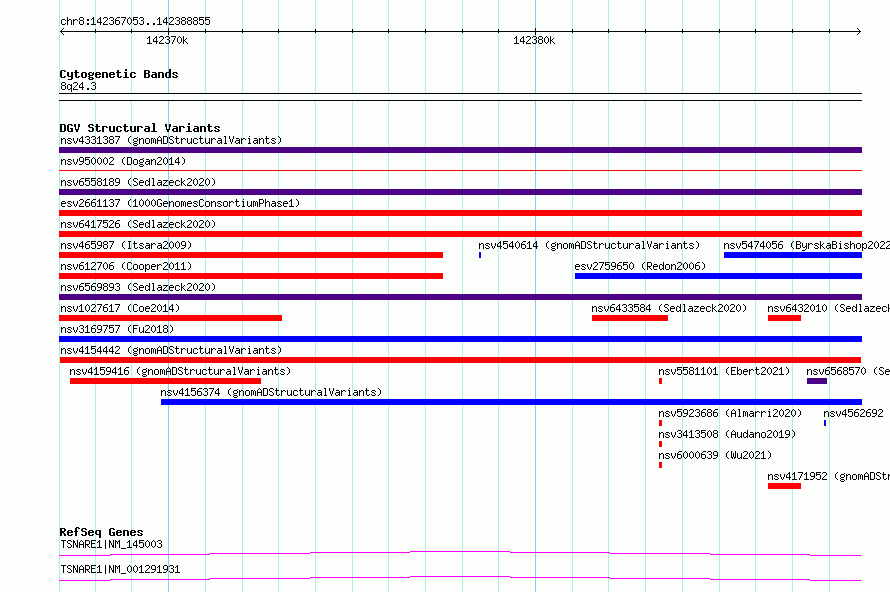This screenshot has height=592, width=890.
Task: Select nsv4154442 (gnomADStructuralVariants) label
Action: [171, 350]
